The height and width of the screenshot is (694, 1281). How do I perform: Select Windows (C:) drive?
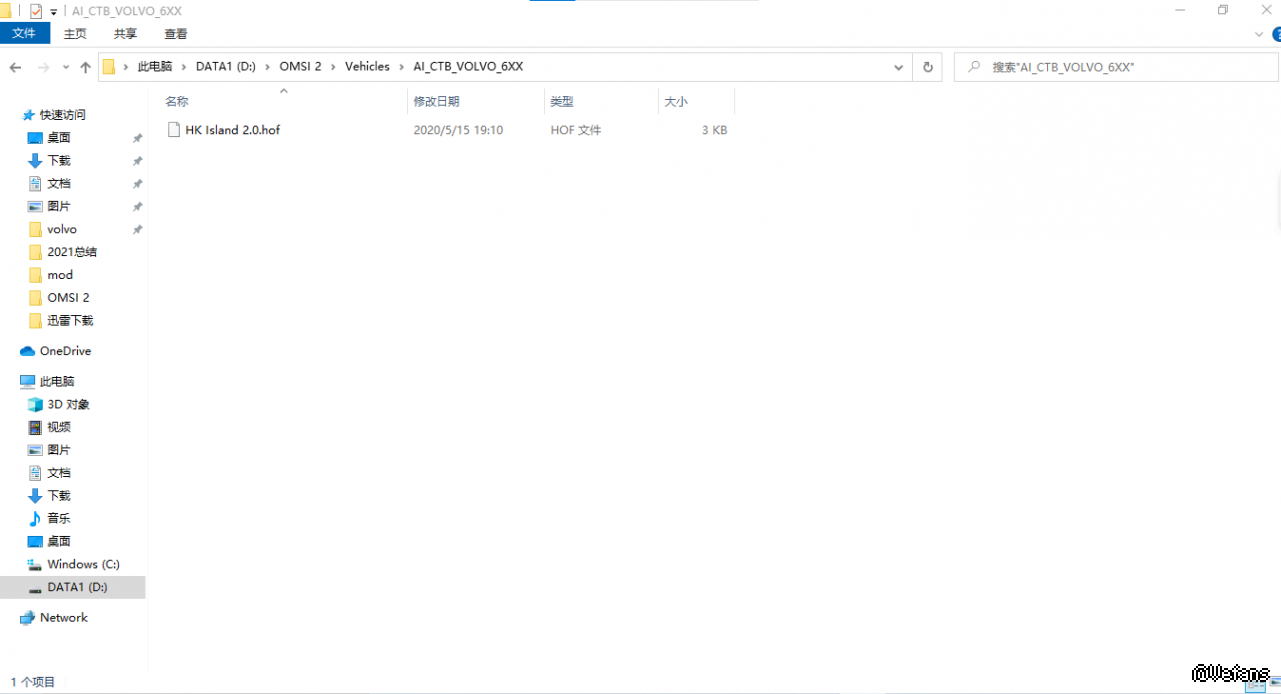coord(83,564)
